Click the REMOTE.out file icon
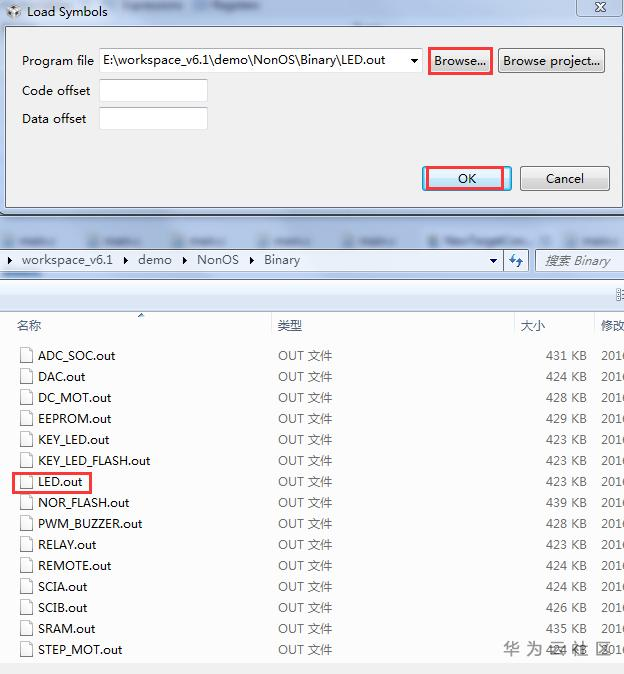Image resolution: width=624 pixels, height=674 pixels. tap(26, 565)
